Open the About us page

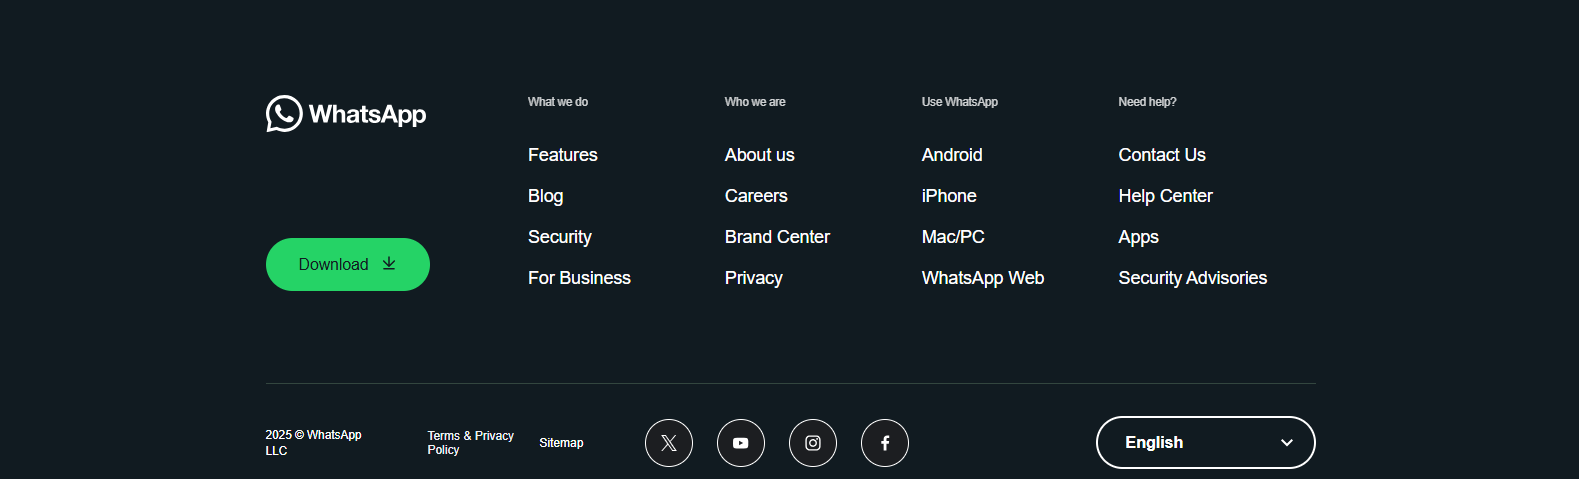(x=759, y=155)
